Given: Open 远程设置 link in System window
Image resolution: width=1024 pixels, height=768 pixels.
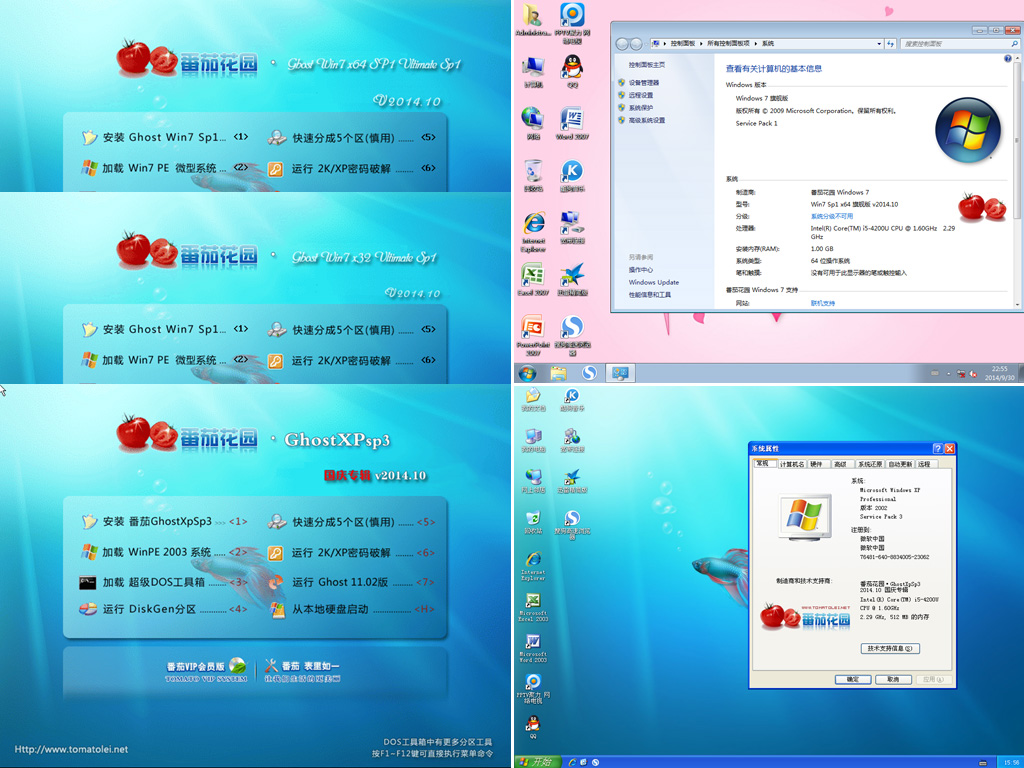Looking at the screenshot, I should (x=641, y=95).
